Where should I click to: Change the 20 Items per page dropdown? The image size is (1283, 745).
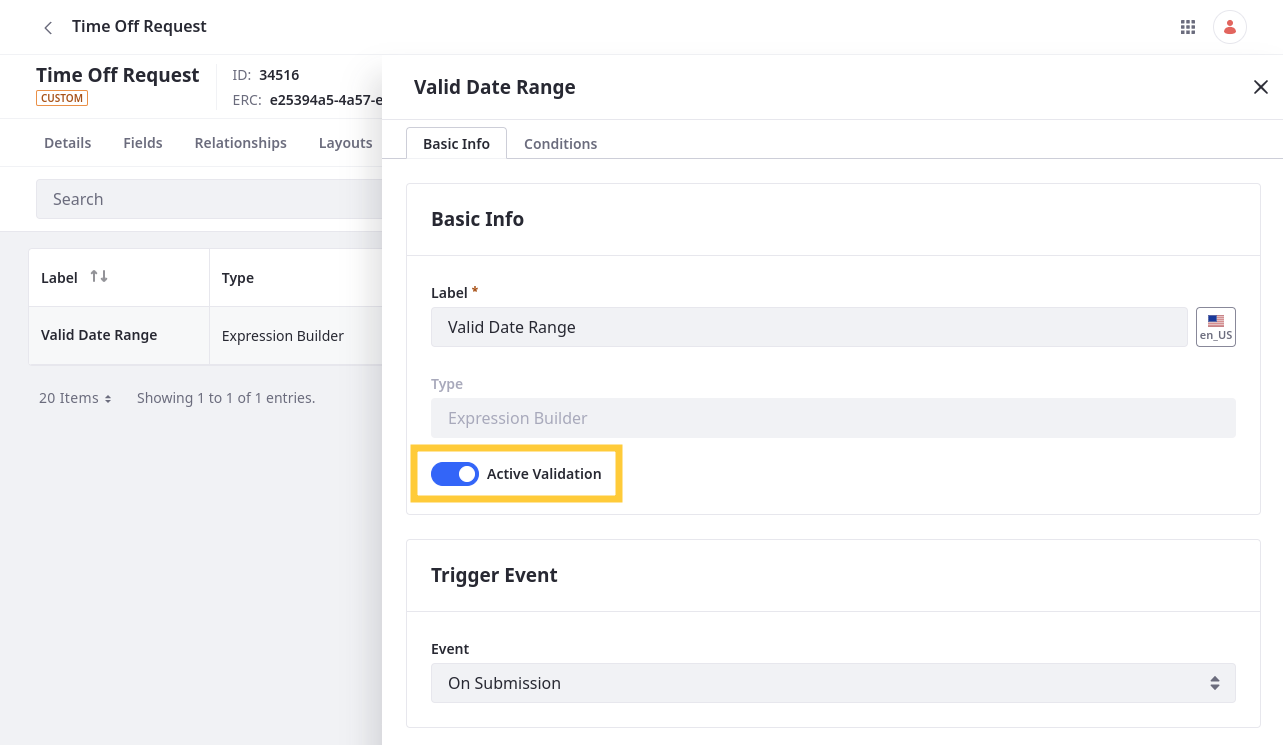(76, 398)
